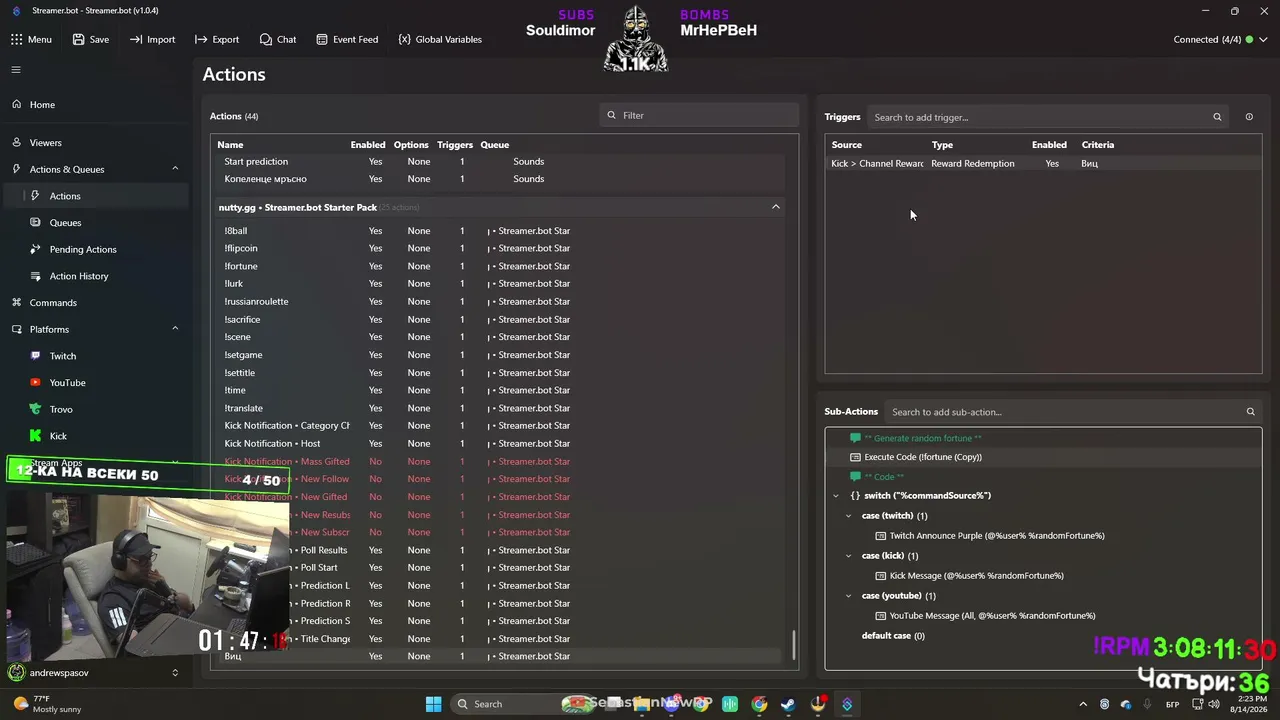The height and width of the screenshot is (720, 1280).
Task: Open the Commands page
Action: pyautogui.click(x=53, y=302)
